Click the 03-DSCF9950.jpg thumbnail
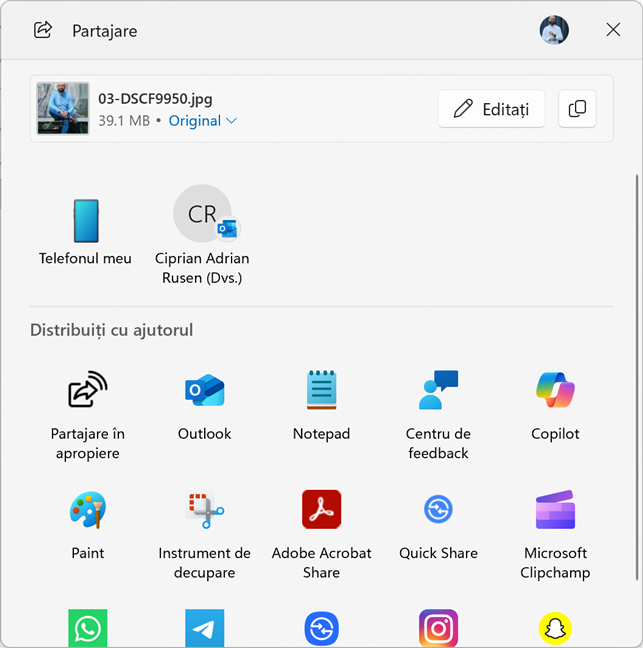 [x=63, y=109]
